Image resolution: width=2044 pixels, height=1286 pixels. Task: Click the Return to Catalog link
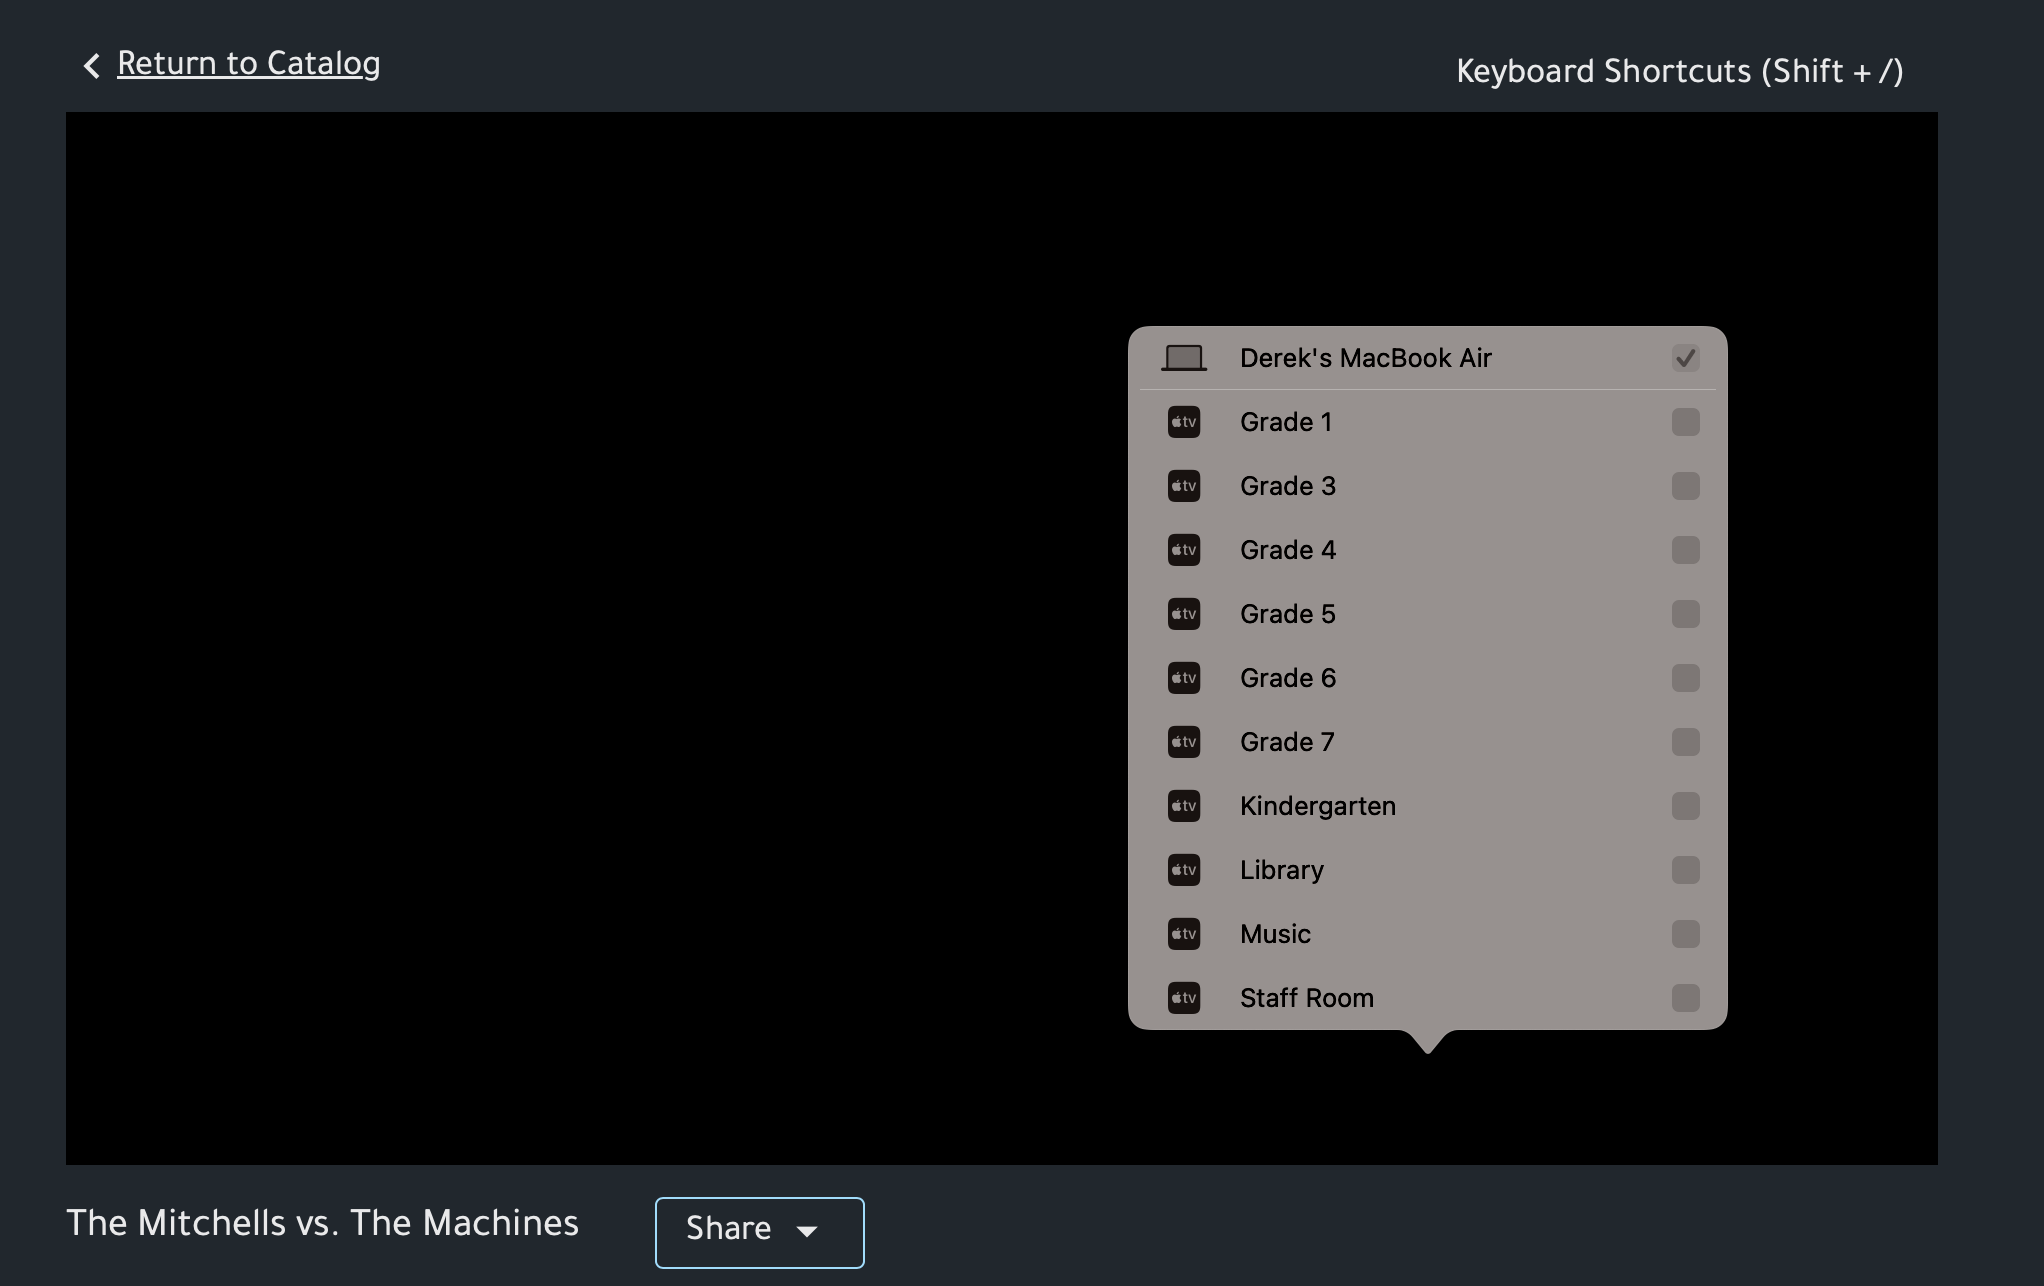point(248,64)
